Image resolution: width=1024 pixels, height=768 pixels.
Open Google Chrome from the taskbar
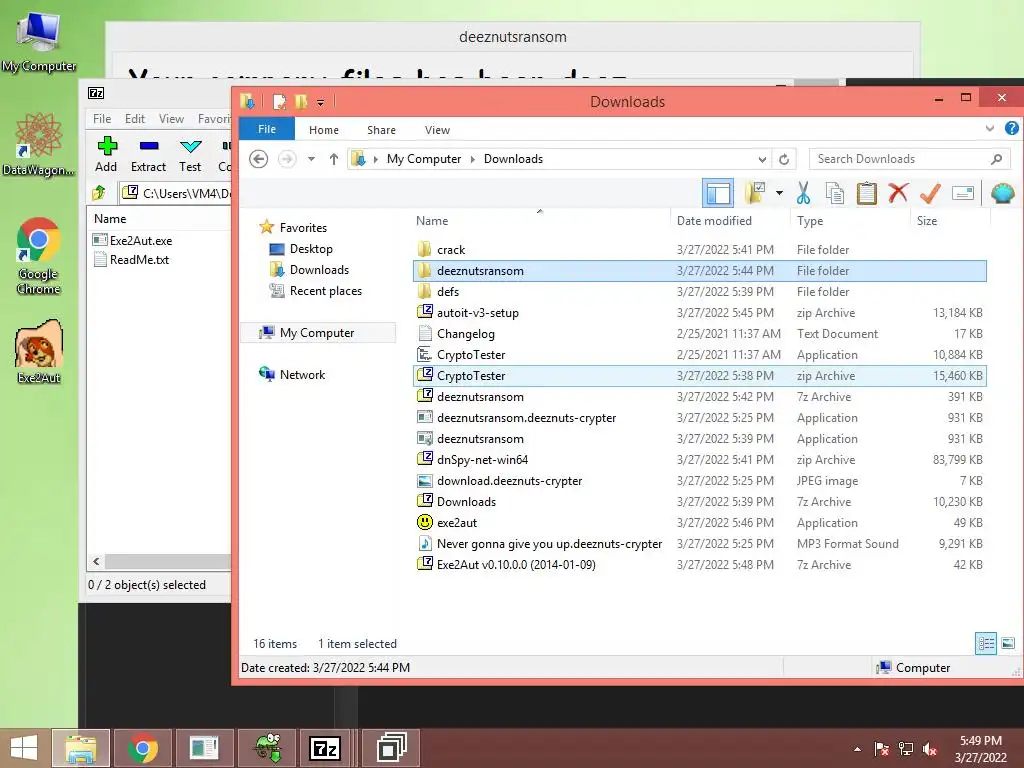tap(142, 748)
